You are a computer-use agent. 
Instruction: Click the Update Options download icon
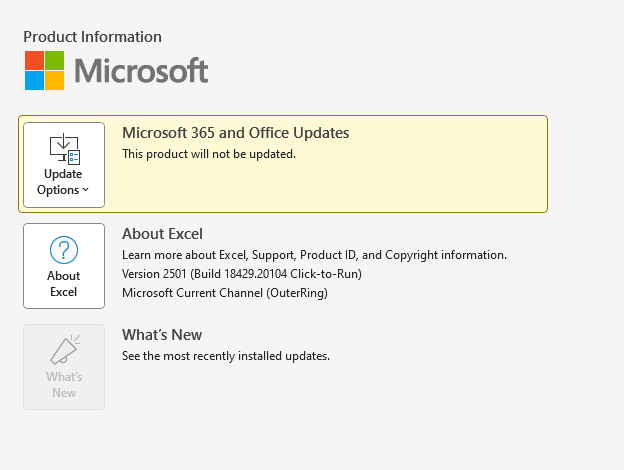tap(64, 149)
